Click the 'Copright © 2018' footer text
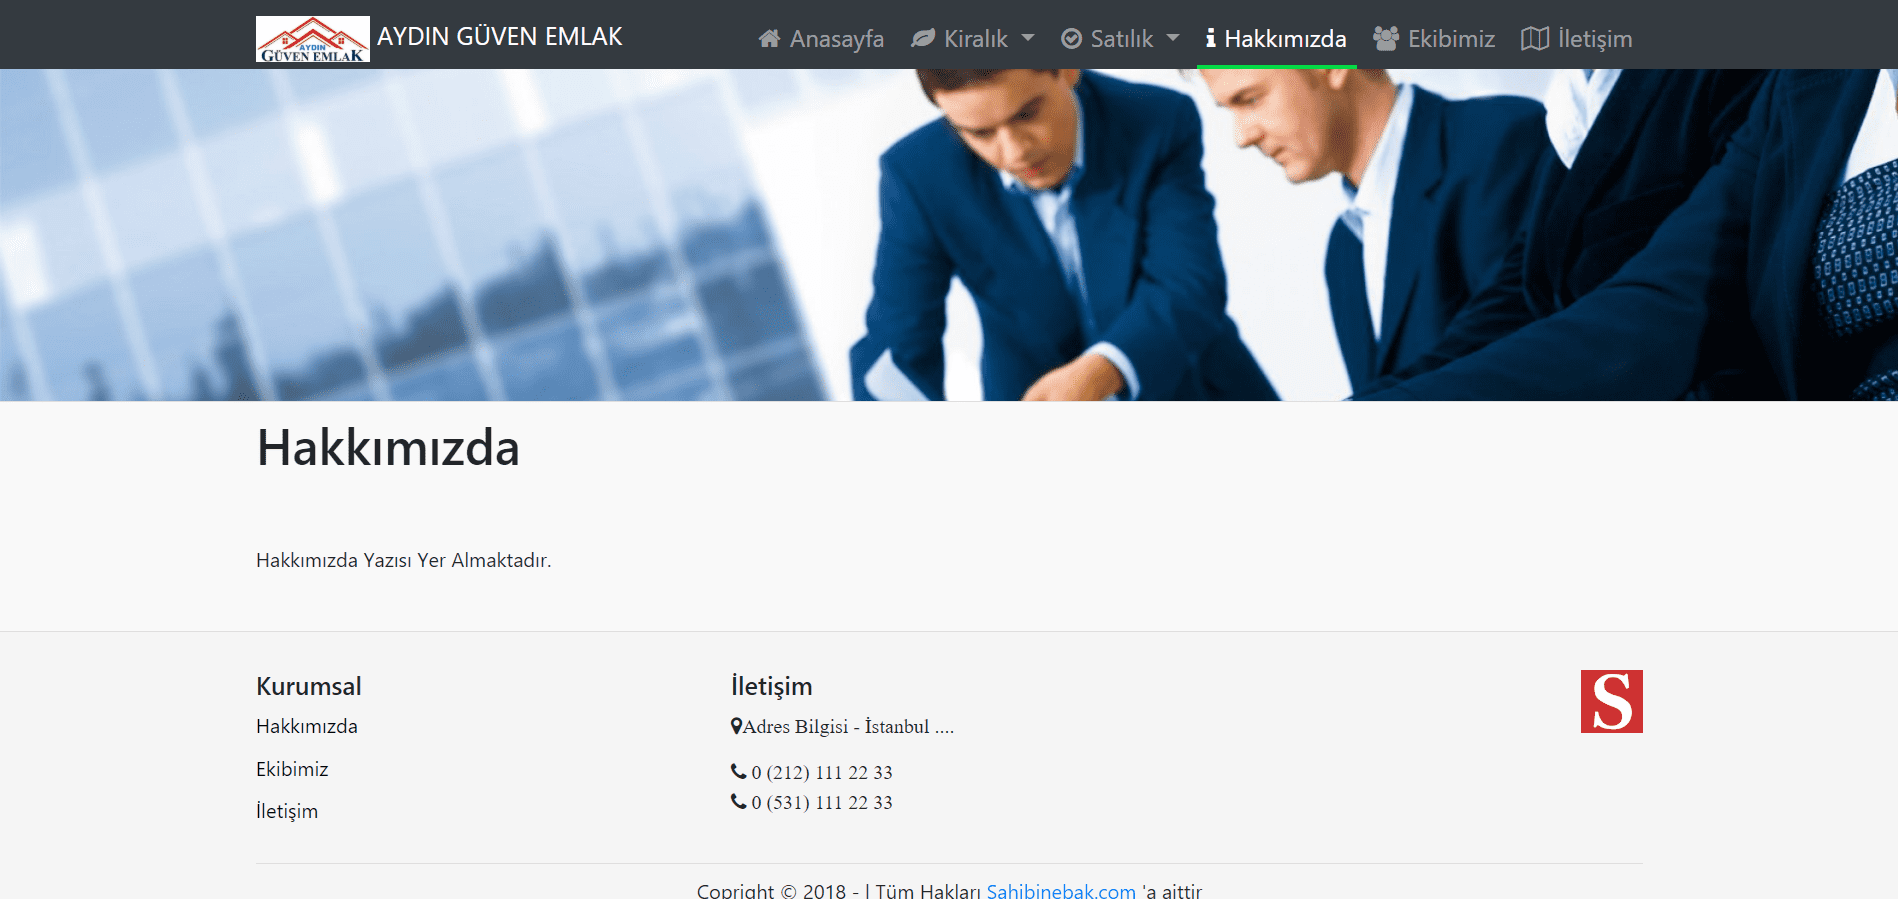This screenshot has width=1898, height=899. point(771,890)
